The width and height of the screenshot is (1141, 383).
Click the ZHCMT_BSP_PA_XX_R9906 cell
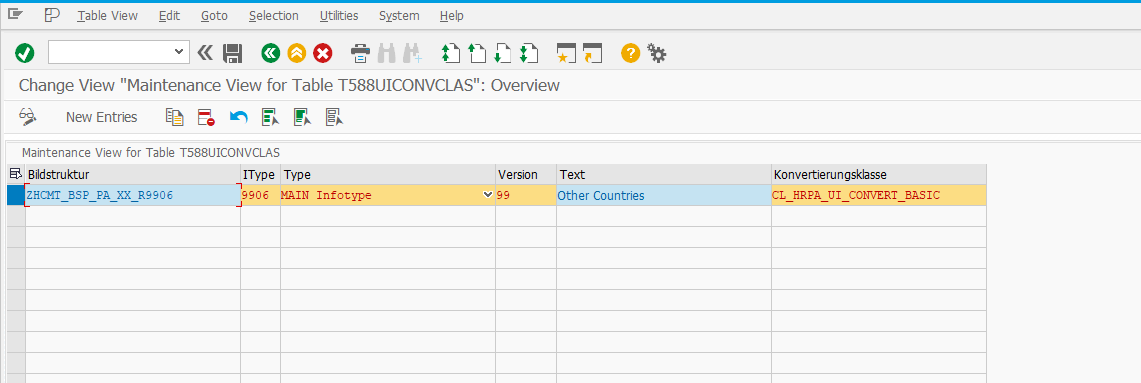(133, 195)
